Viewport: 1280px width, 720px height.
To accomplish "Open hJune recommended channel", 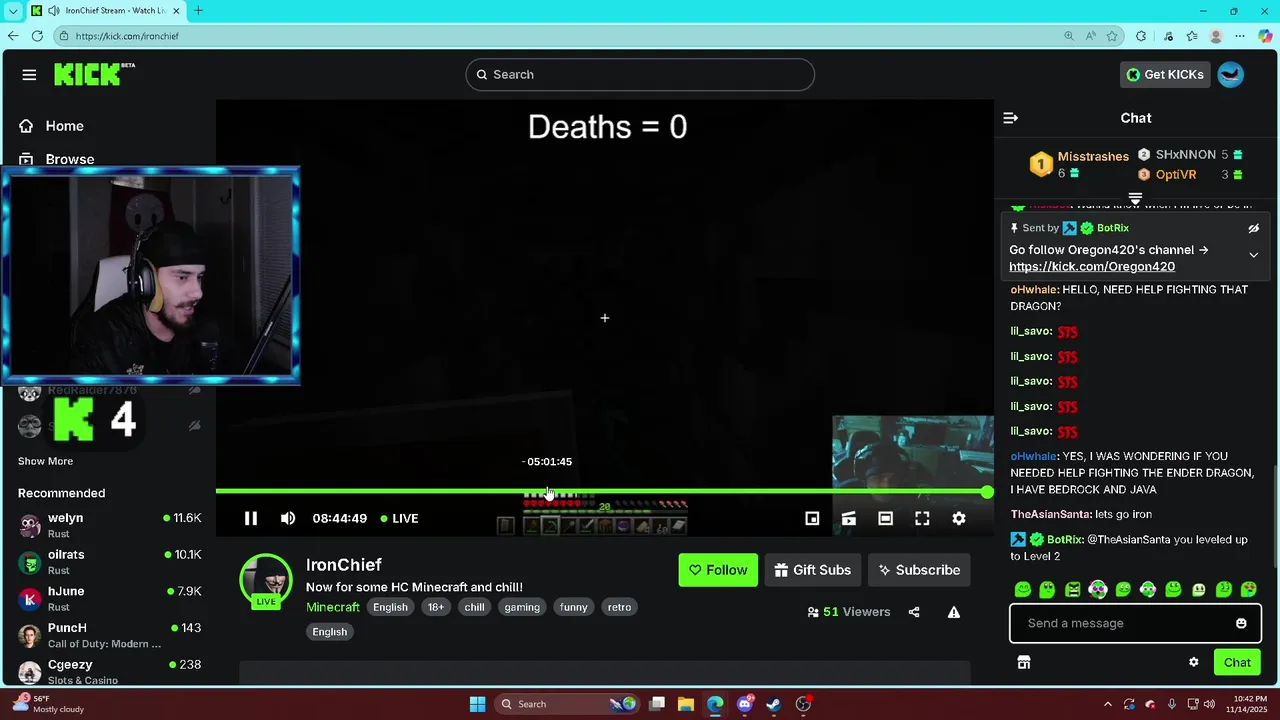I will click(108, 598).
